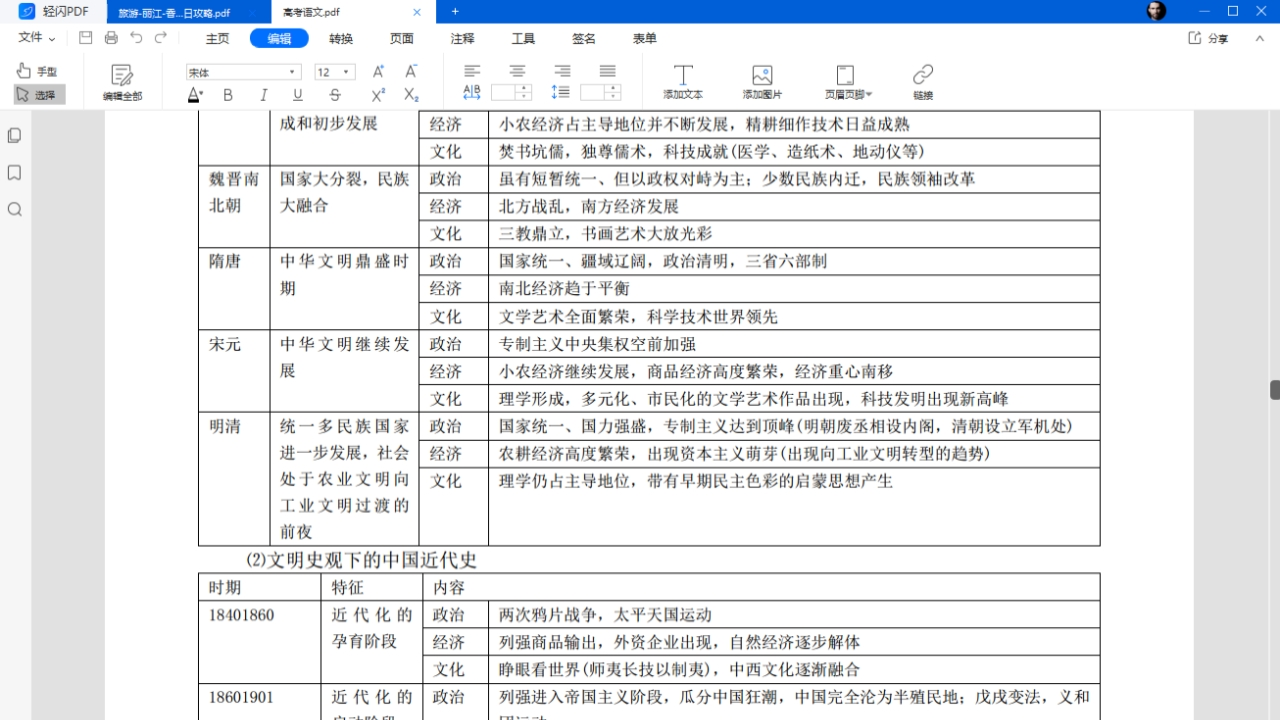Click 添加图片 add image tool
This screenshot has width=1280, height=720.
(x=762, y=83)
